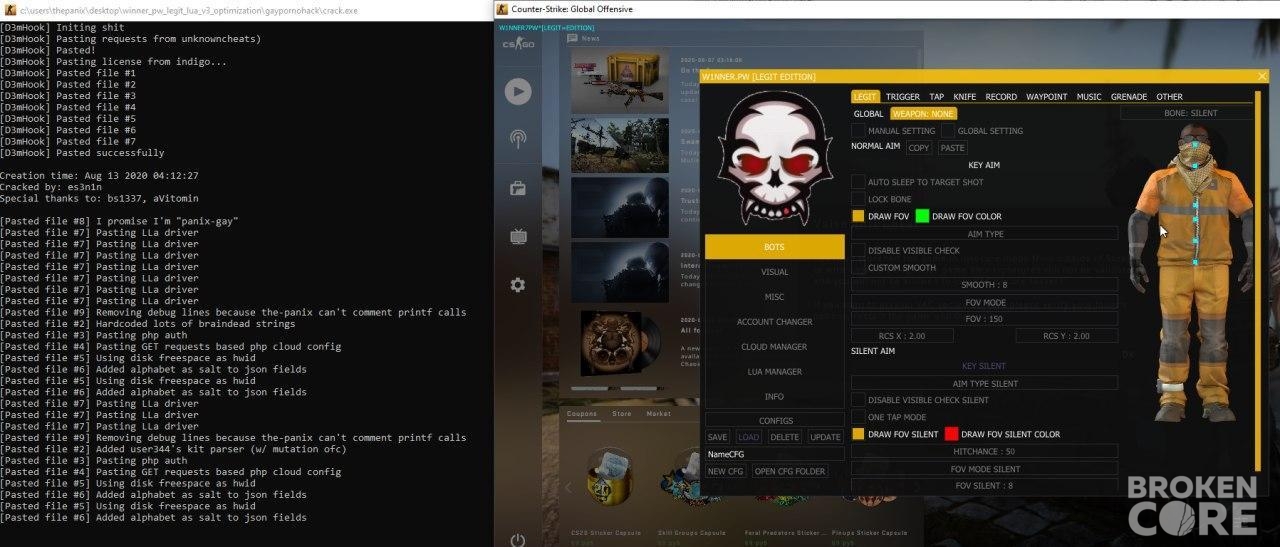Open CS:GO settings gear icon
Screen dimensions: 1280x547
(518, 285)
